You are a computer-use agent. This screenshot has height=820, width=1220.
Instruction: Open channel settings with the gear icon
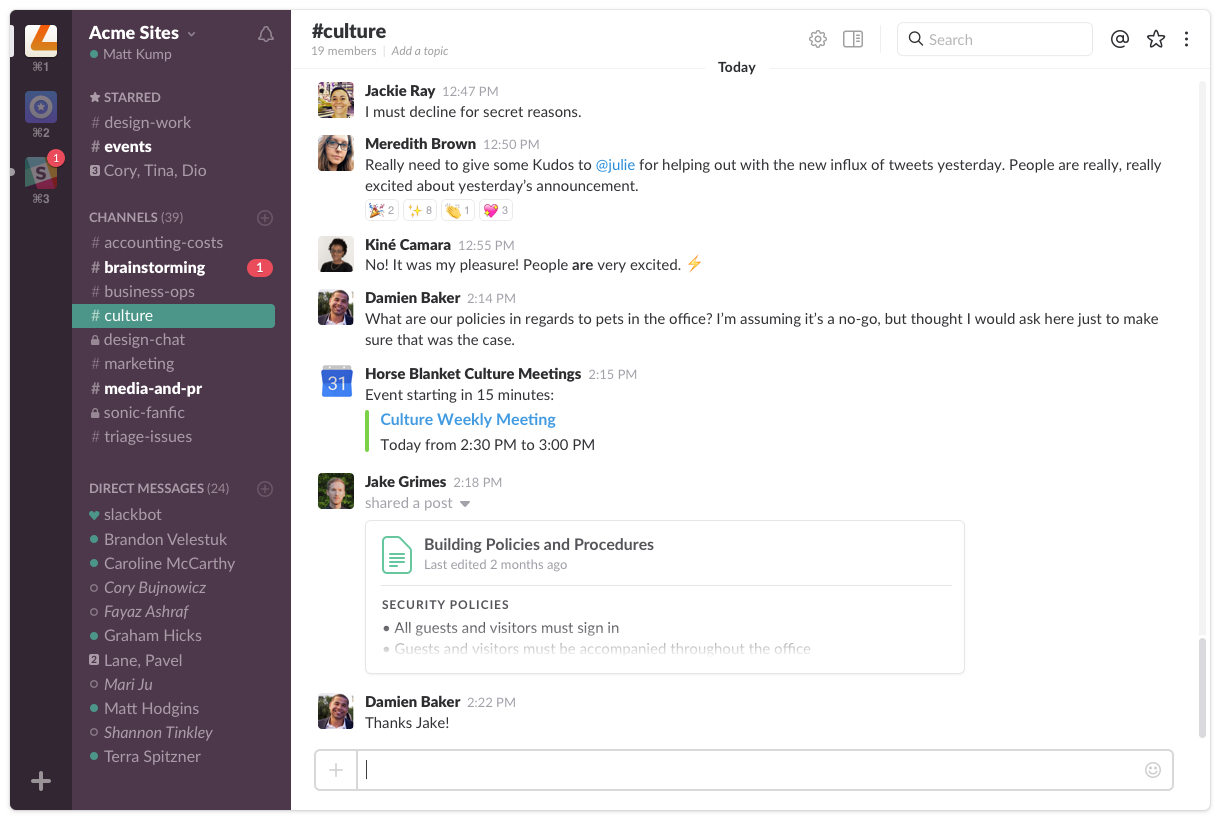pos(817,38)
